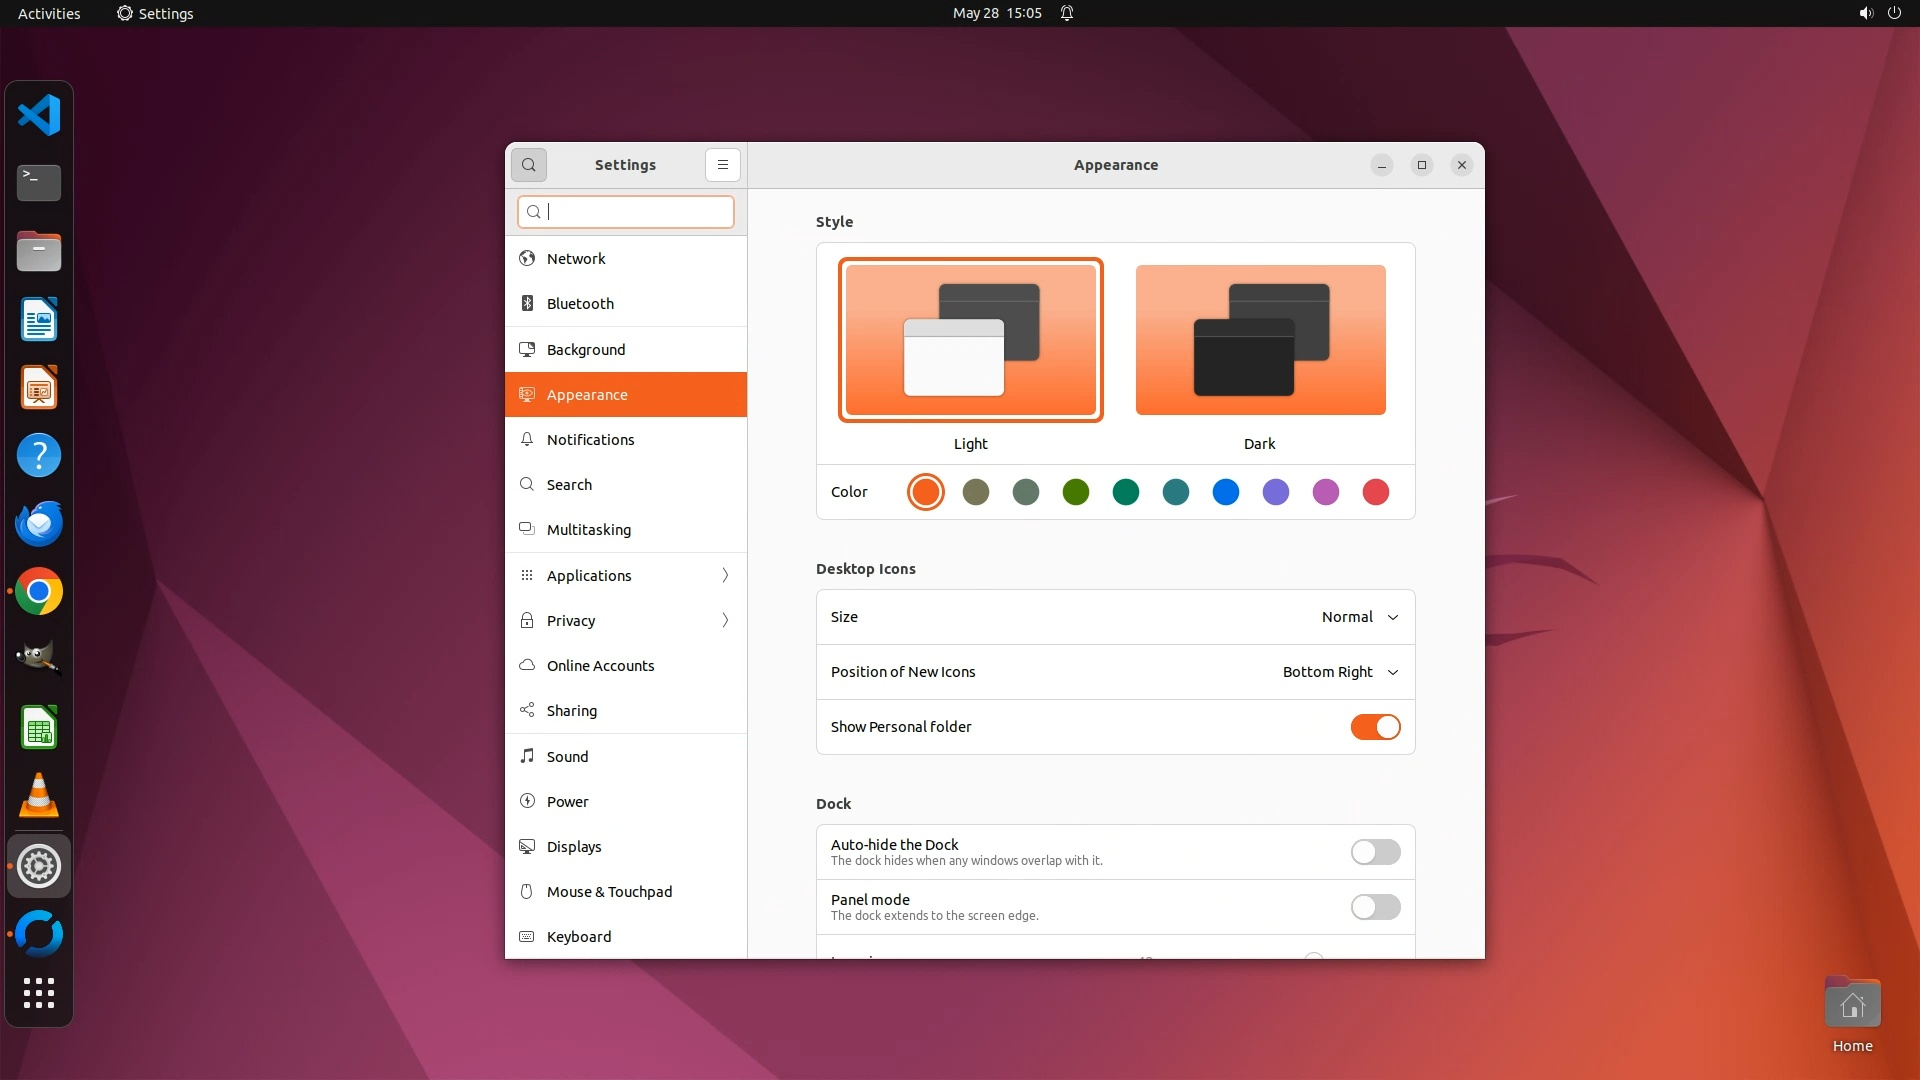Viewport: 1920px width, 1080px height.
Task: Launch Thunderbird mail from the dock
Action: pos(39,524)
